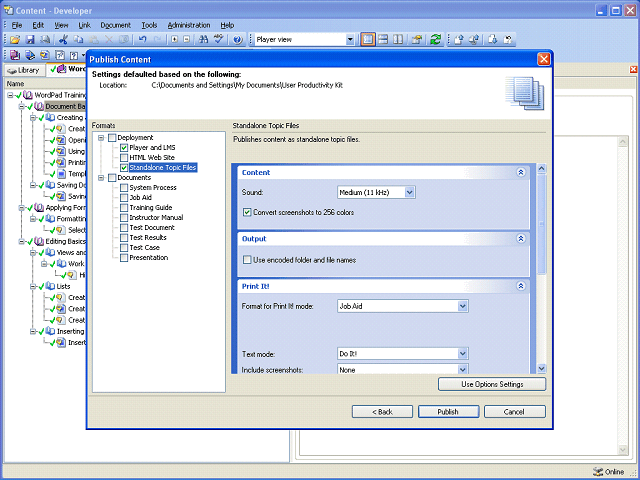This screenshot has height=480, width=640.
Task: Click the properties lock toolbar icon
Action: [417, 40]
